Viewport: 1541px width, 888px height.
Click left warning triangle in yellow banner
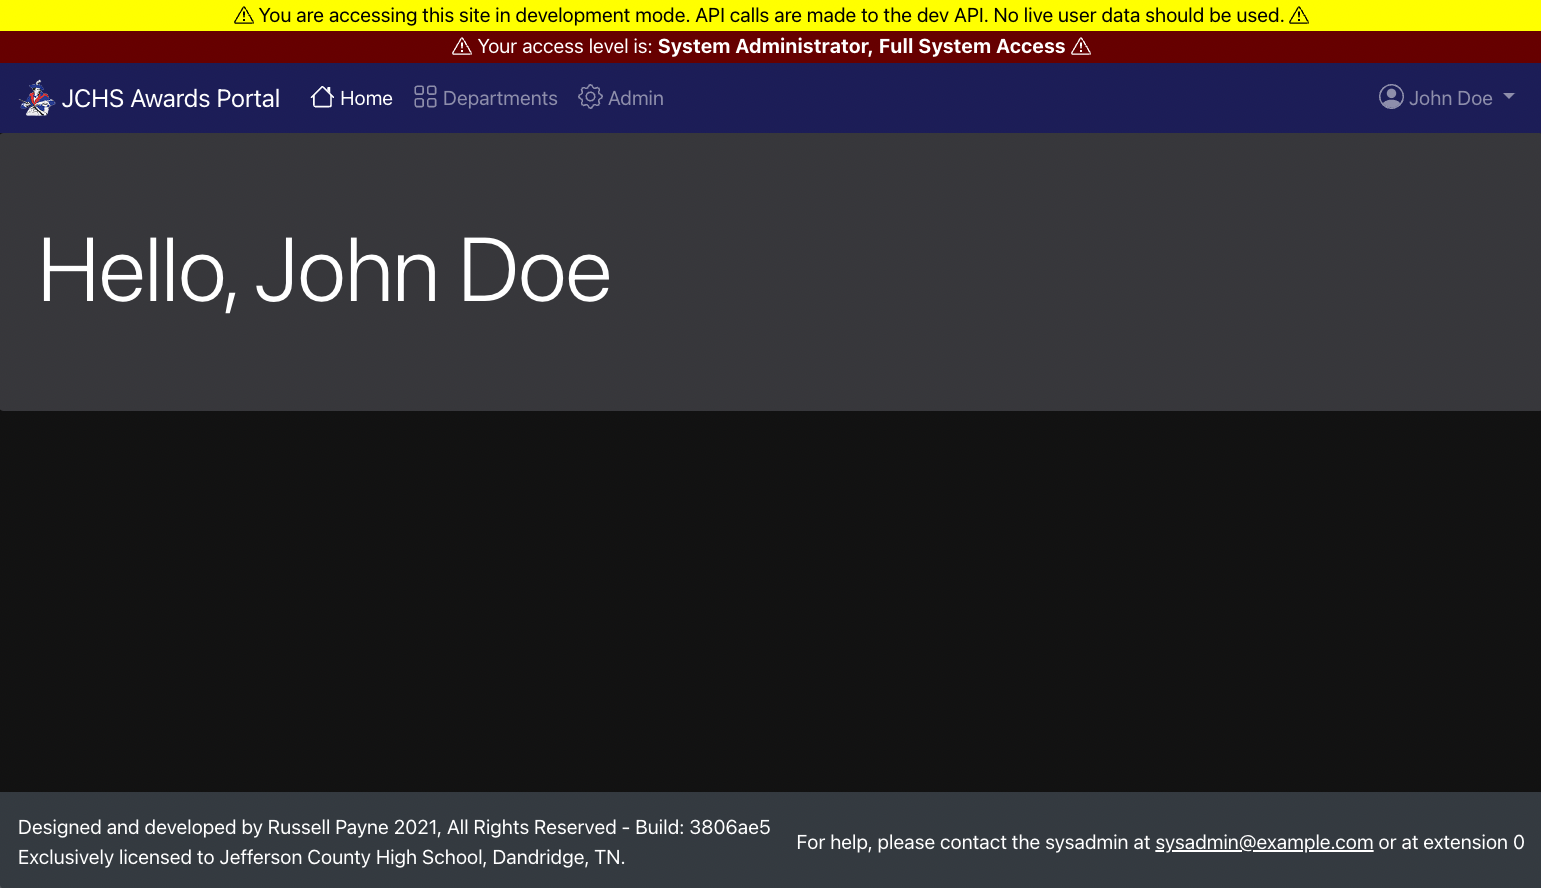coord(243,16)
